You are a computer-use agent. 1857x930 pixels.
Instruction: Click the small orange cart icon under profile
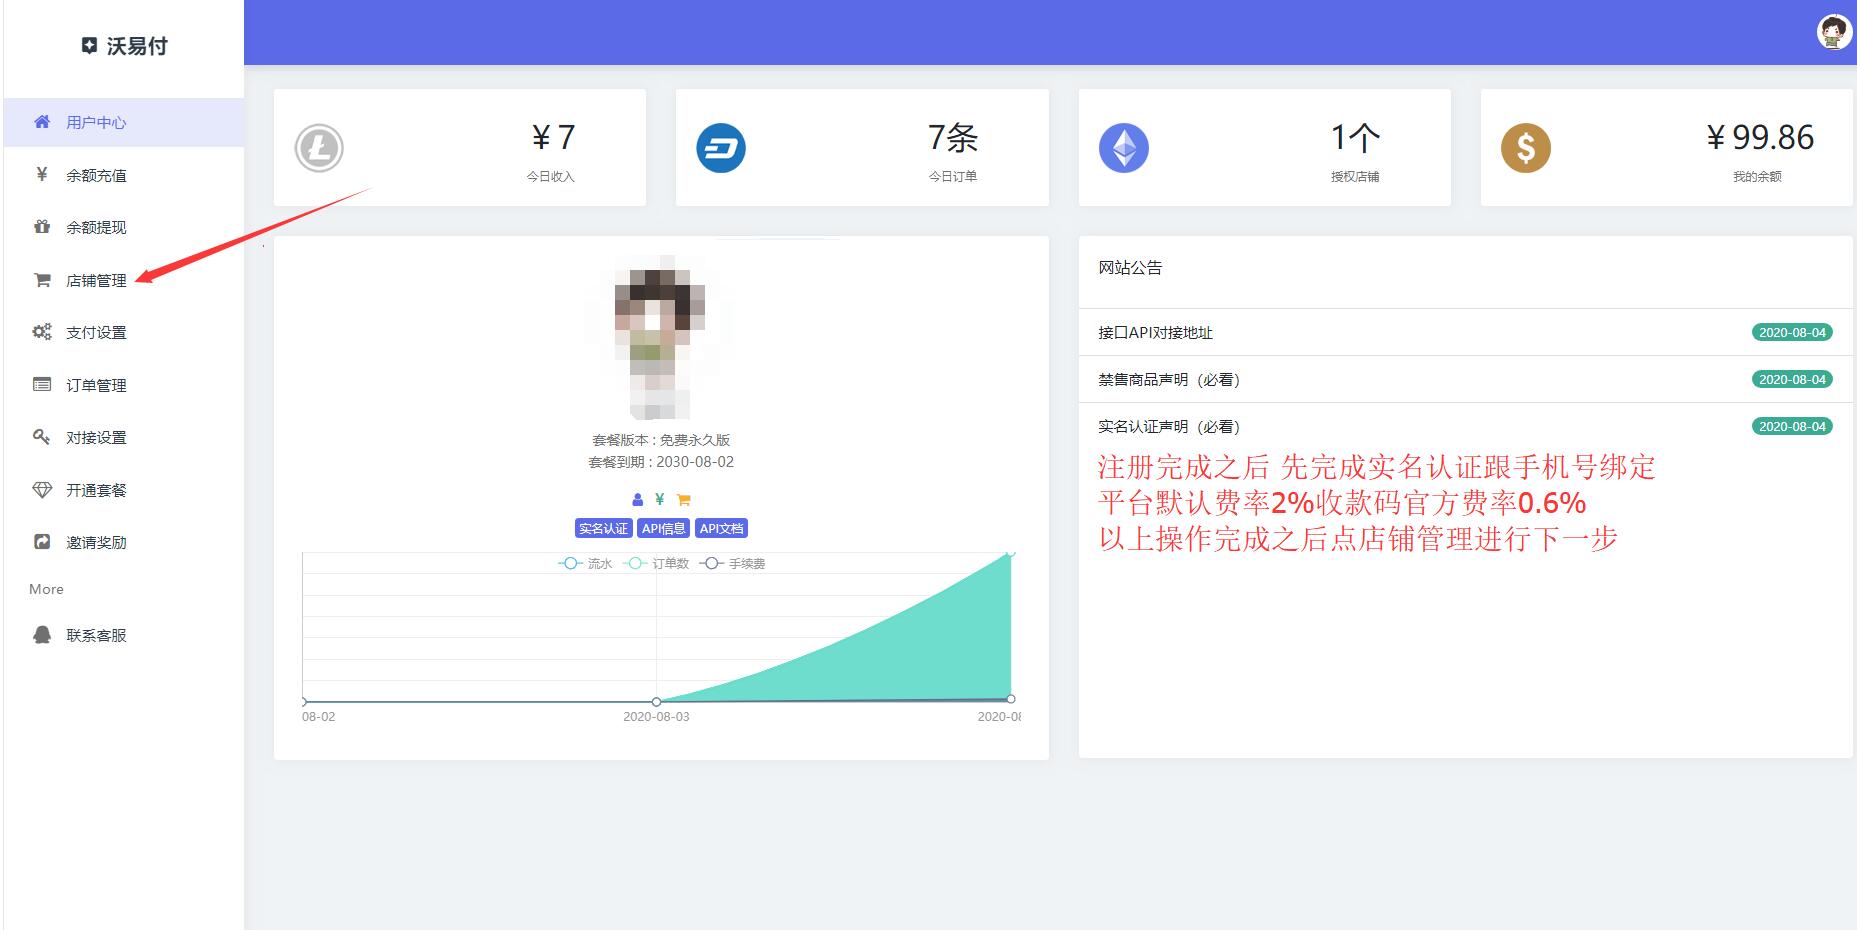click(684, 499)
